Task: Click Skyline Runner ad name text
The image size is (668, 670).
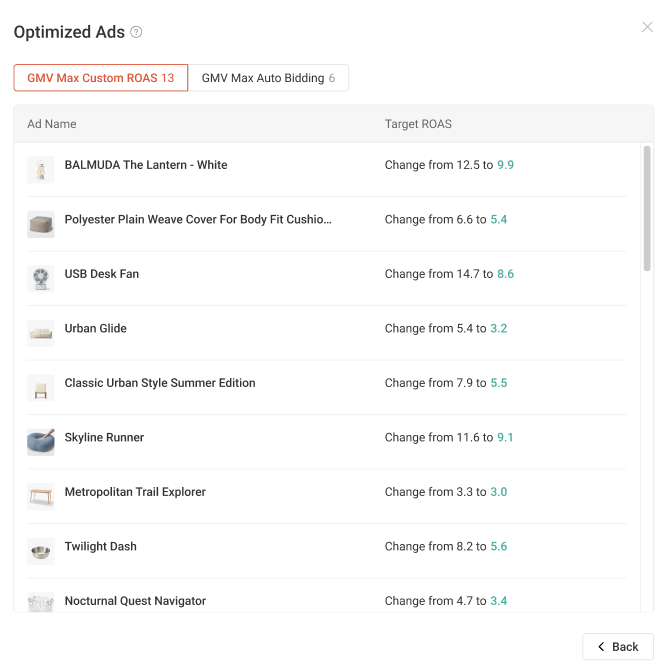Action: tap(104, 438)
